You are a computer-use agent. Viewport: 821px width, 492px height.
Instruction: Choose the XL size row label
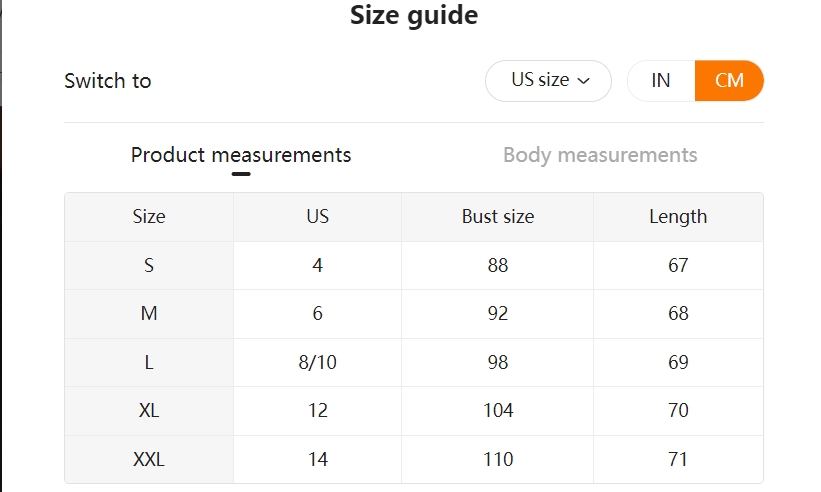coord(149,411)
